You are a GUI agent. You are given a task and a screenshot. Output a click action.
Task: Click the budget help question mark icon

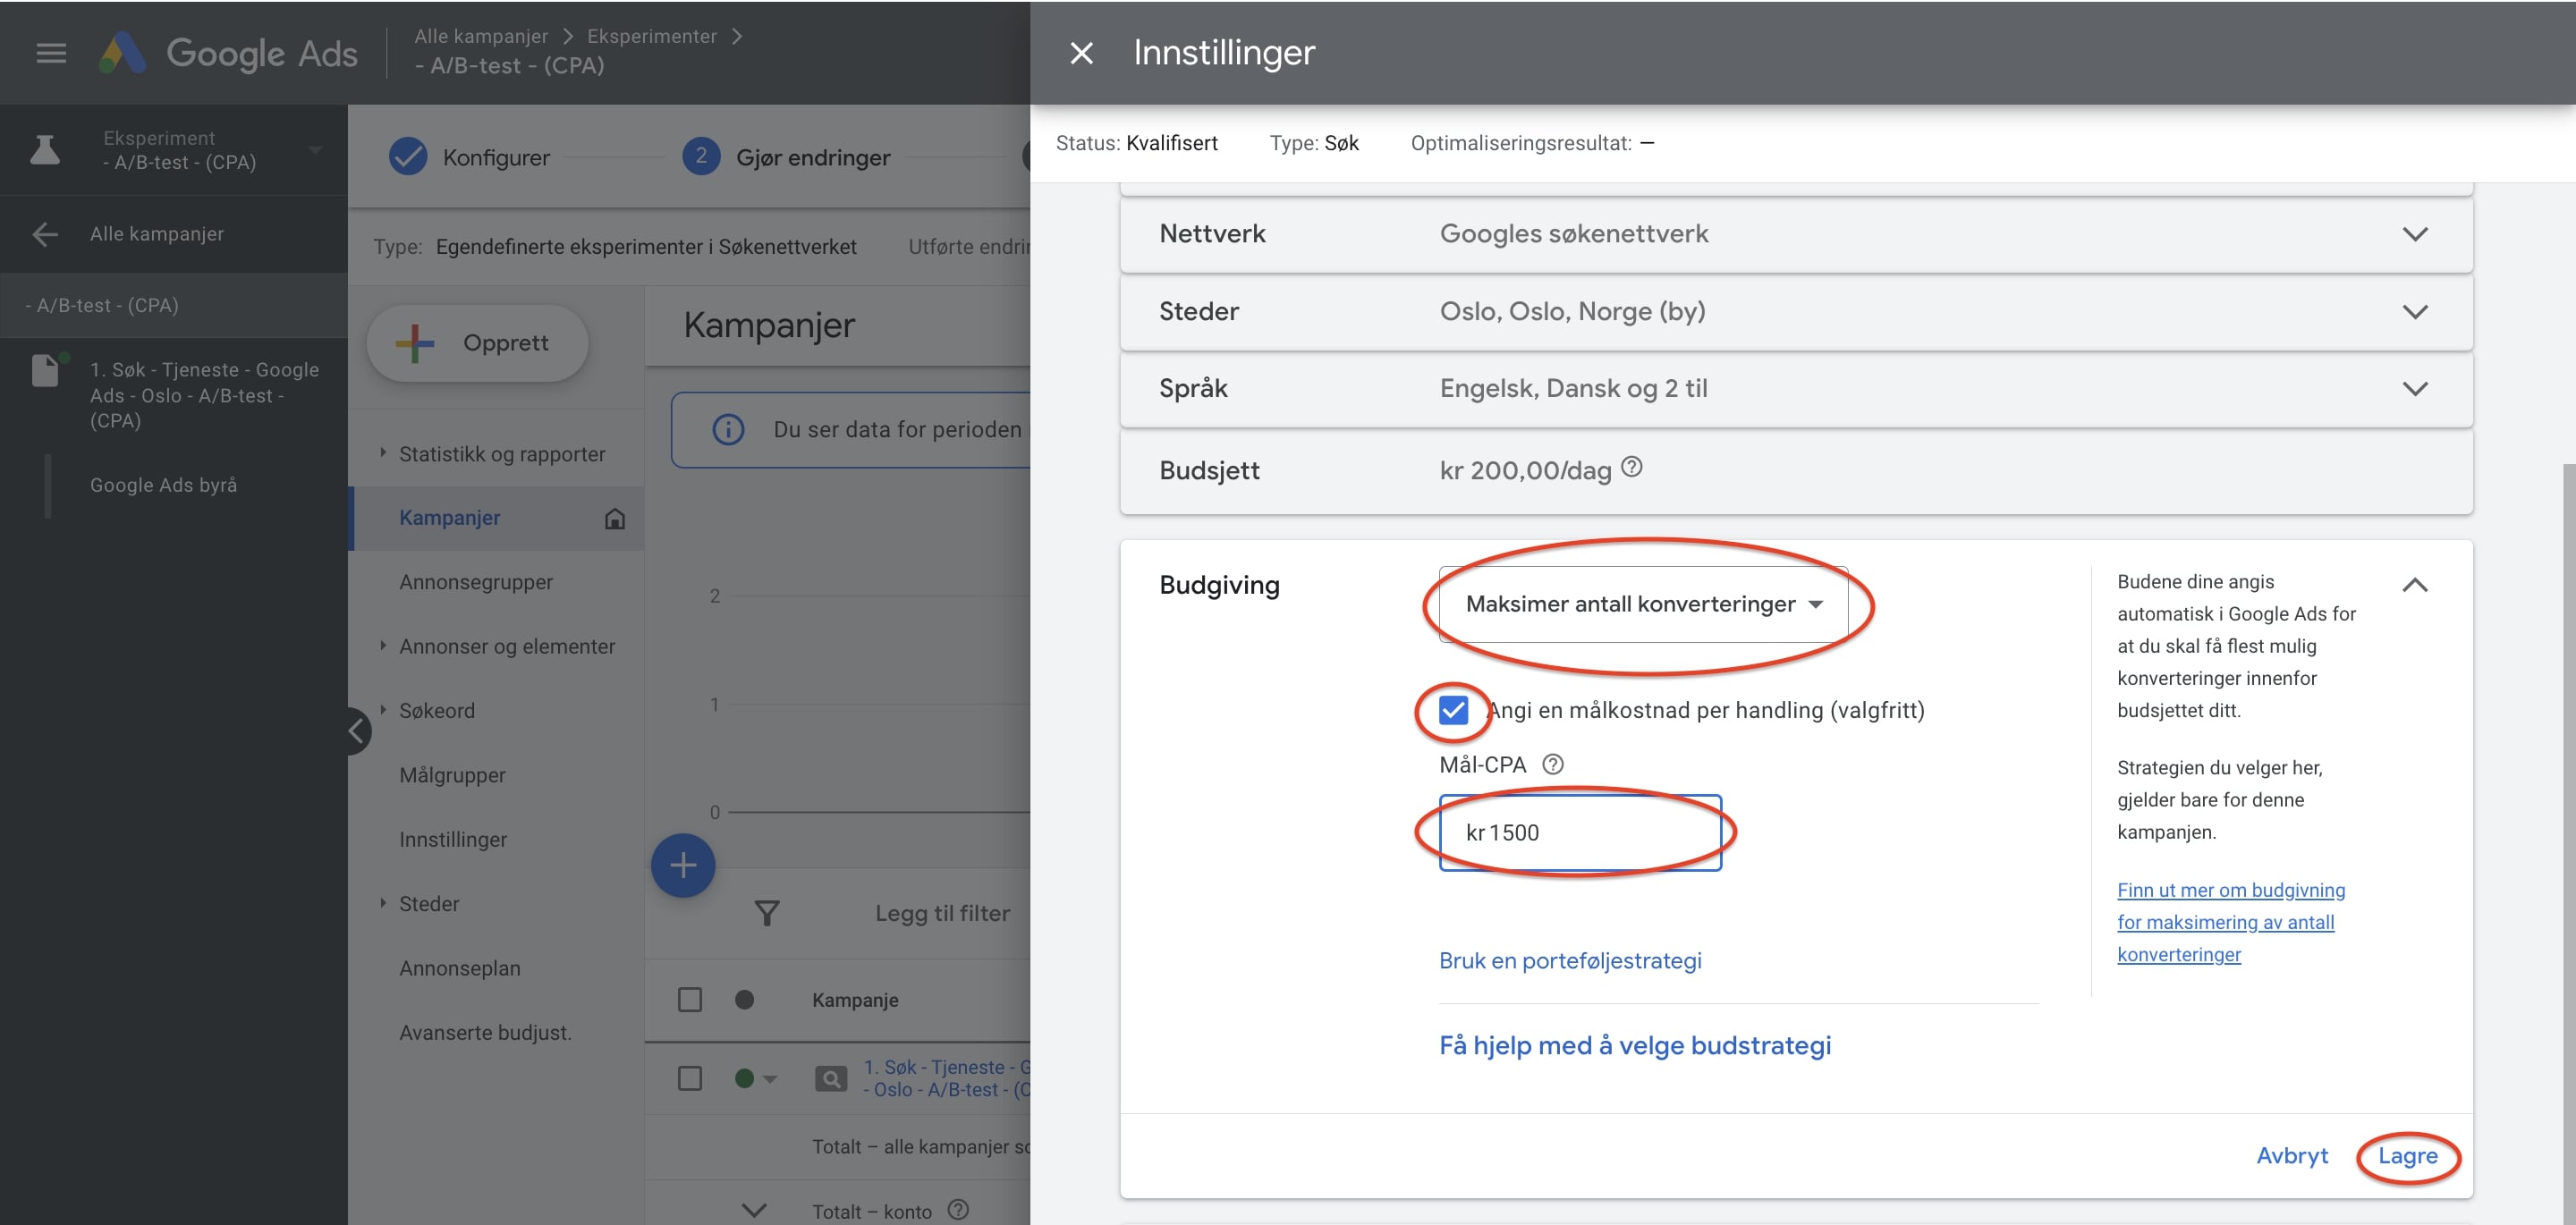(x=1631, y=467)
